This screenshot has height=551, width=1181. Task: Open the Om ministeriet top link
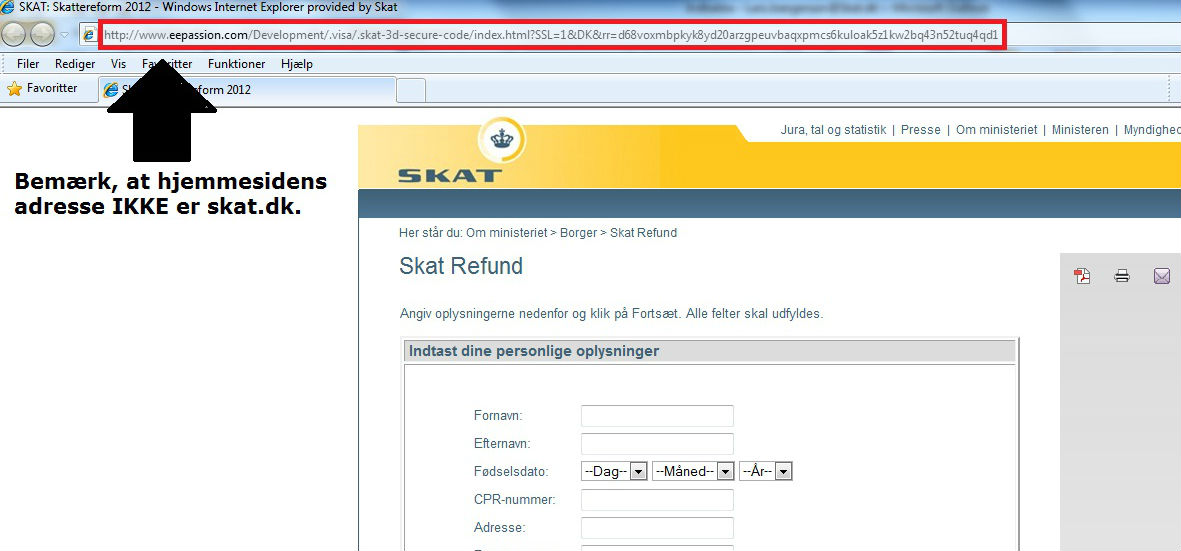pos(996,129)
